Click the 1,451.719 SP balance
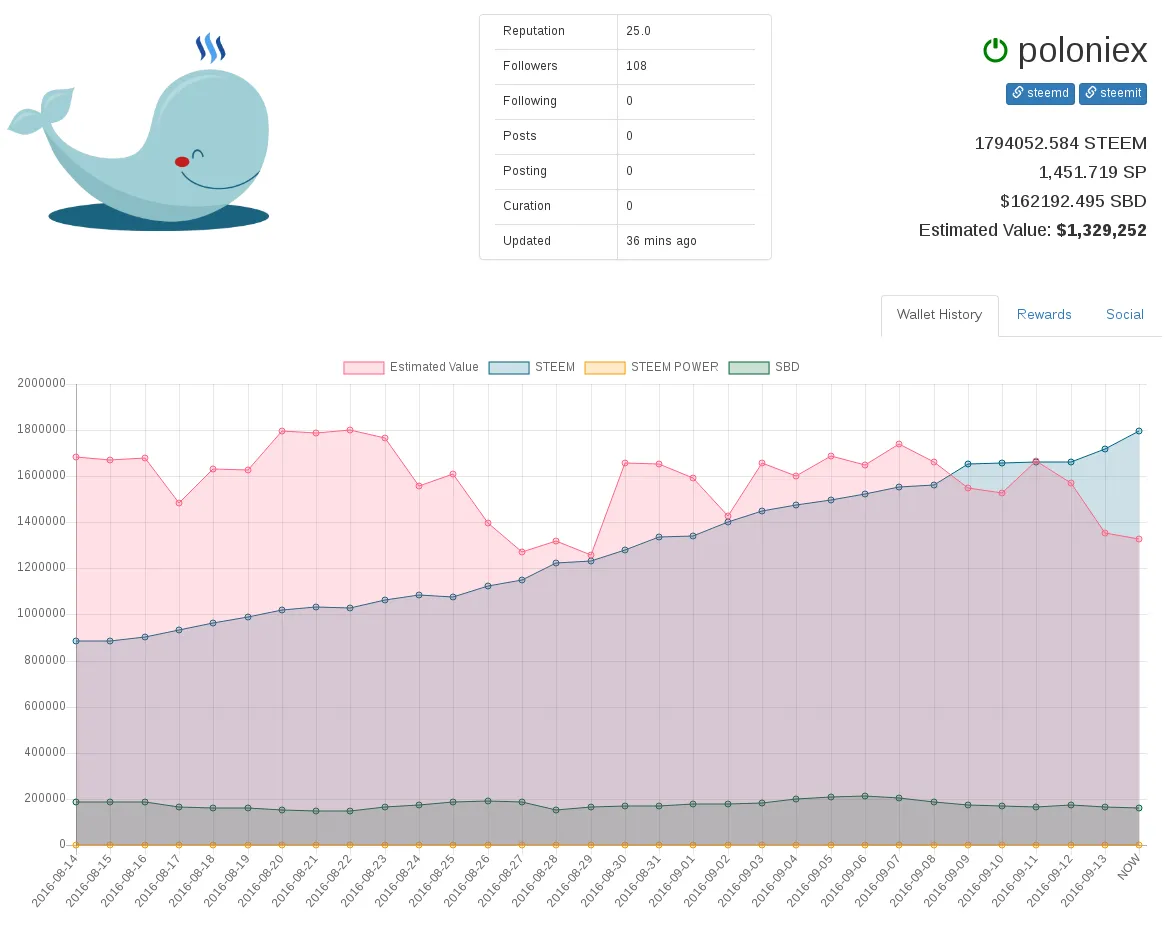 pyautogui.click(x=1093, y=173)
